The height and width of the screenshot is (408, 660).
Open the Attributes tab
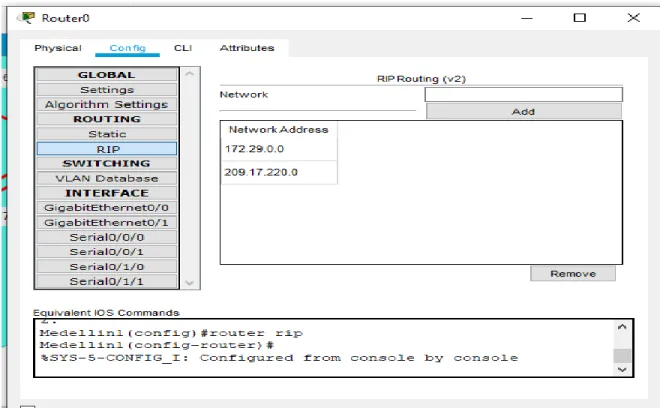(x=247, y=48)
